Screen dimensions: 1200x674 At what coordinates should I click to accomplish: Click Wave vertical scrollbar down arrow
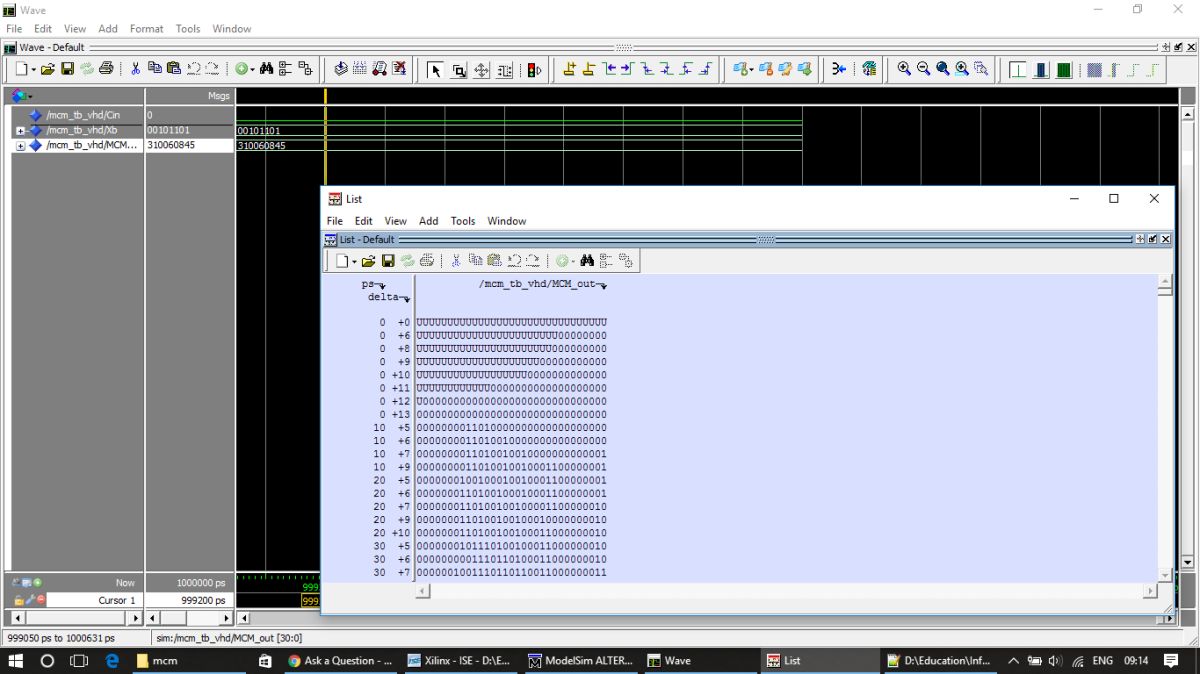1188,563
